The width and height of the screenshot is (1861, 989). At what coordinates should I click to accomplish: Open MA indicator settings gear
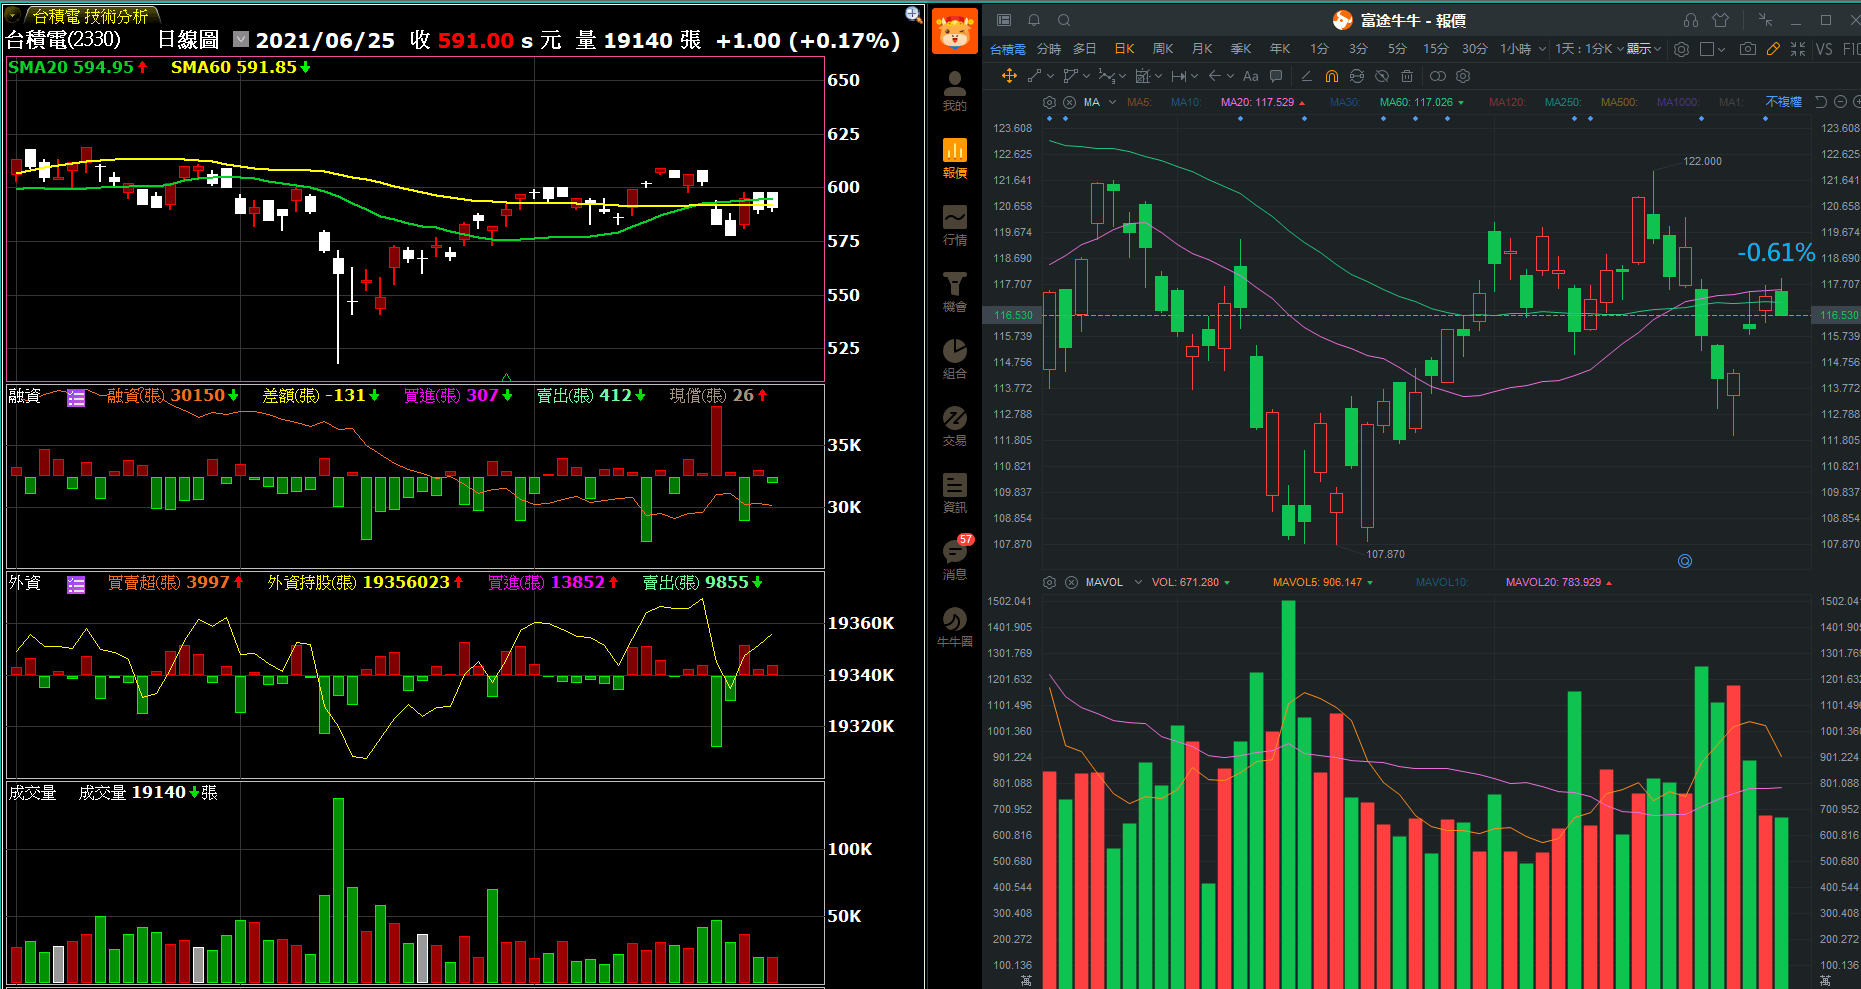coord(1049,102)
